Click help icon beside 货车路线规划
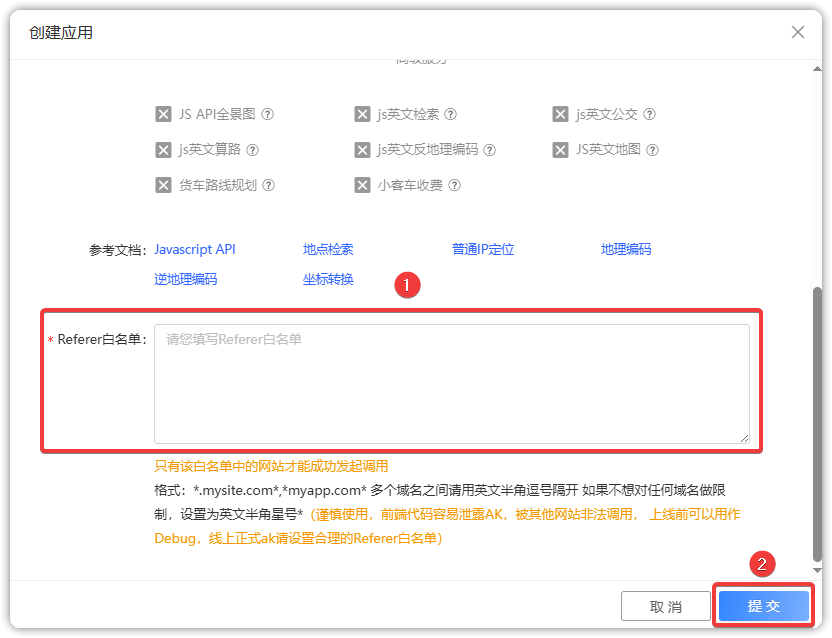The height and width of the screenshot is (638, 832). point(268,185)
